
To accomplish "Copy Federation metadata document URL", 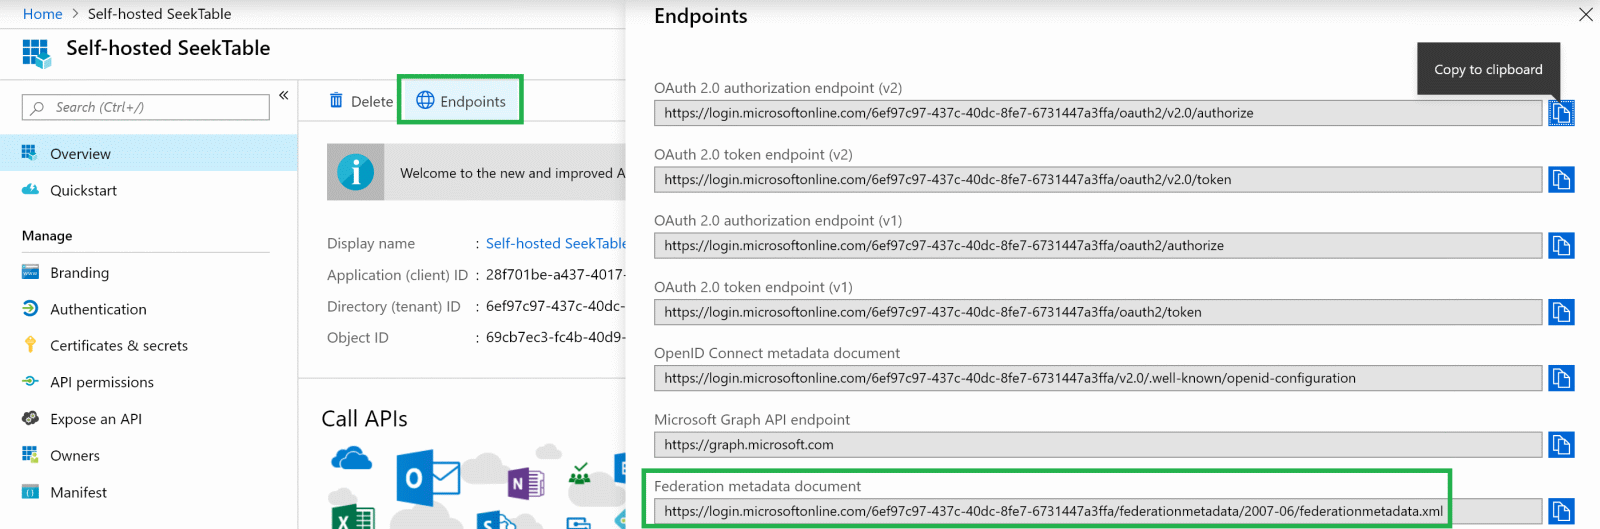I will click(x=1561, y=511).
